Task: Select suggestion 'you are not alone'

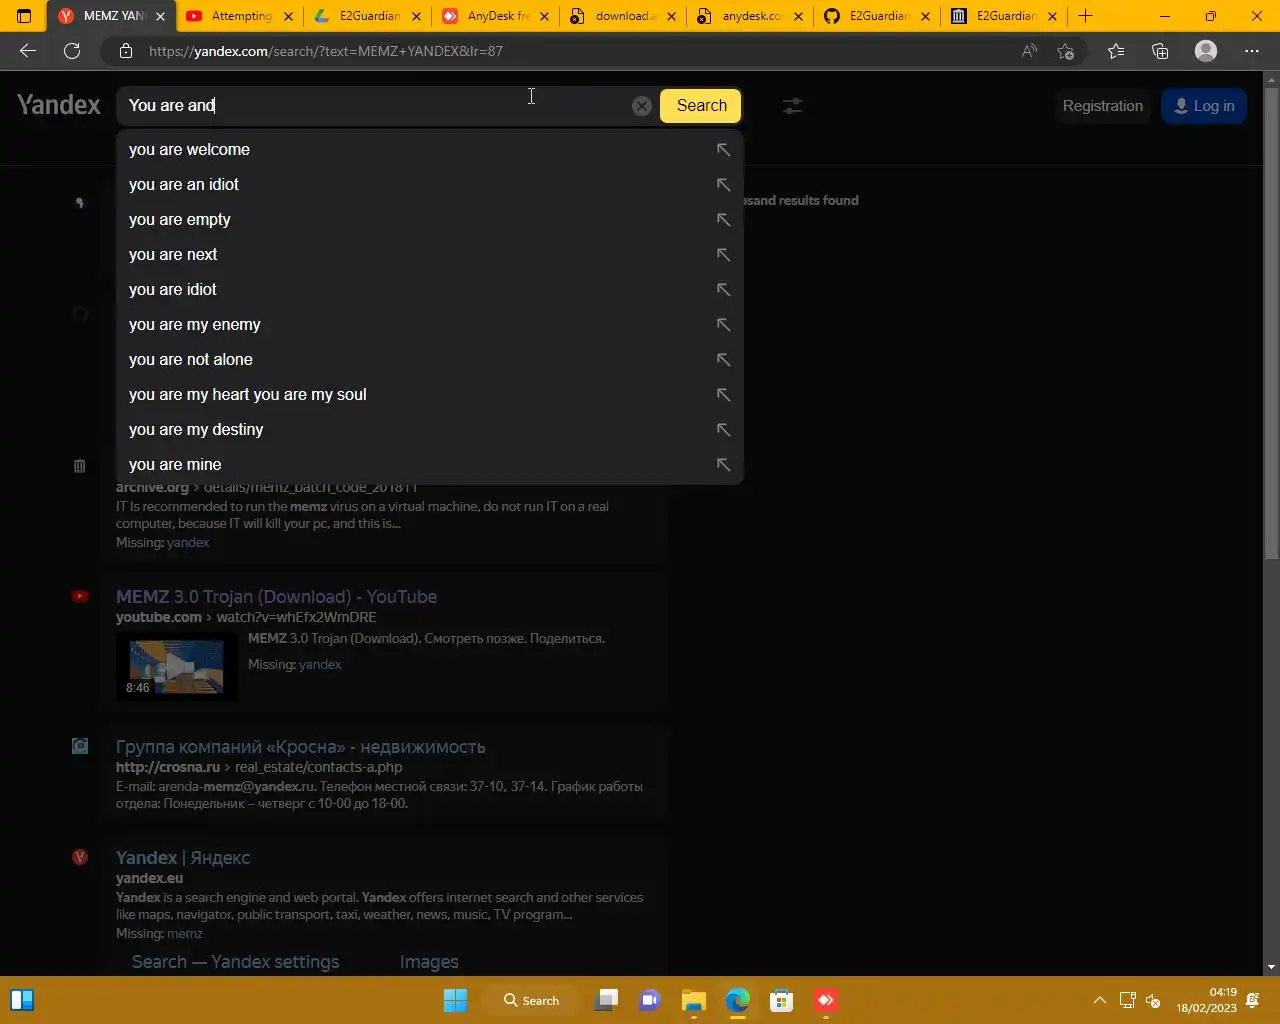Action: pos(429,360)
